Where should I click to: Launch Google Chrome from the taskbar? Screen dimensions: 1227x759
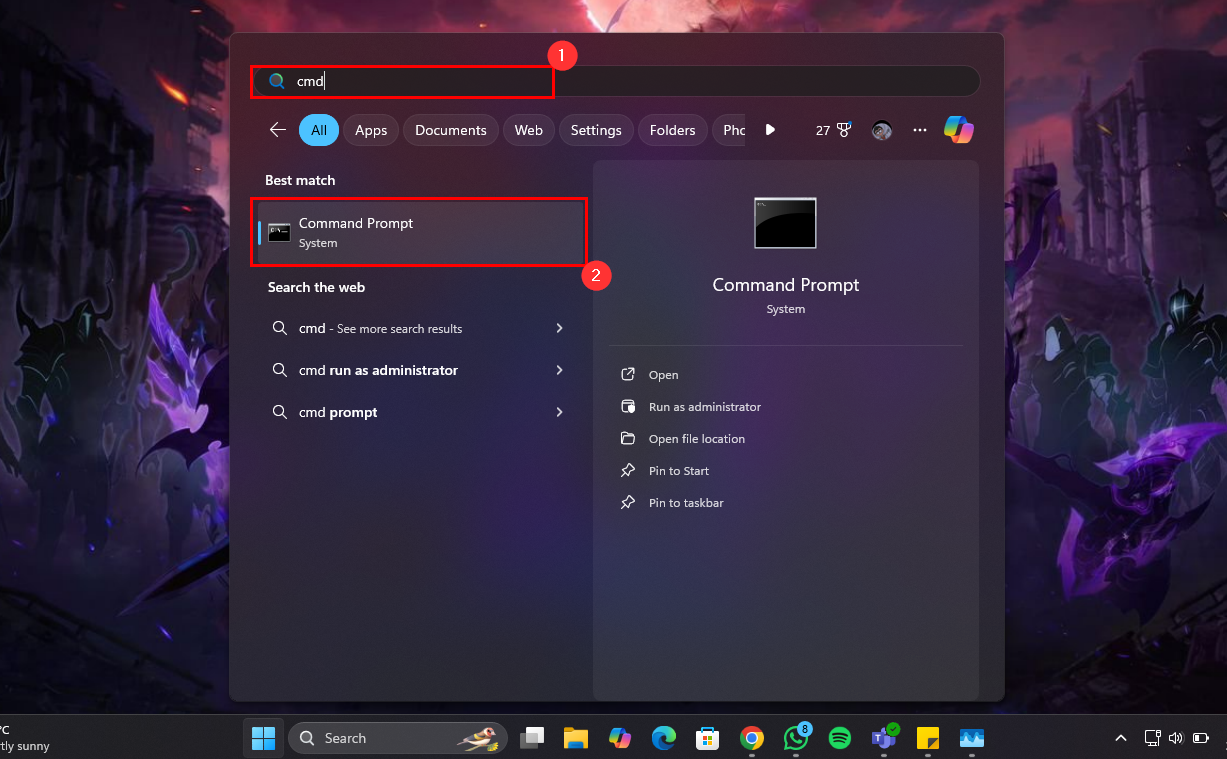(x=752, y=738)
